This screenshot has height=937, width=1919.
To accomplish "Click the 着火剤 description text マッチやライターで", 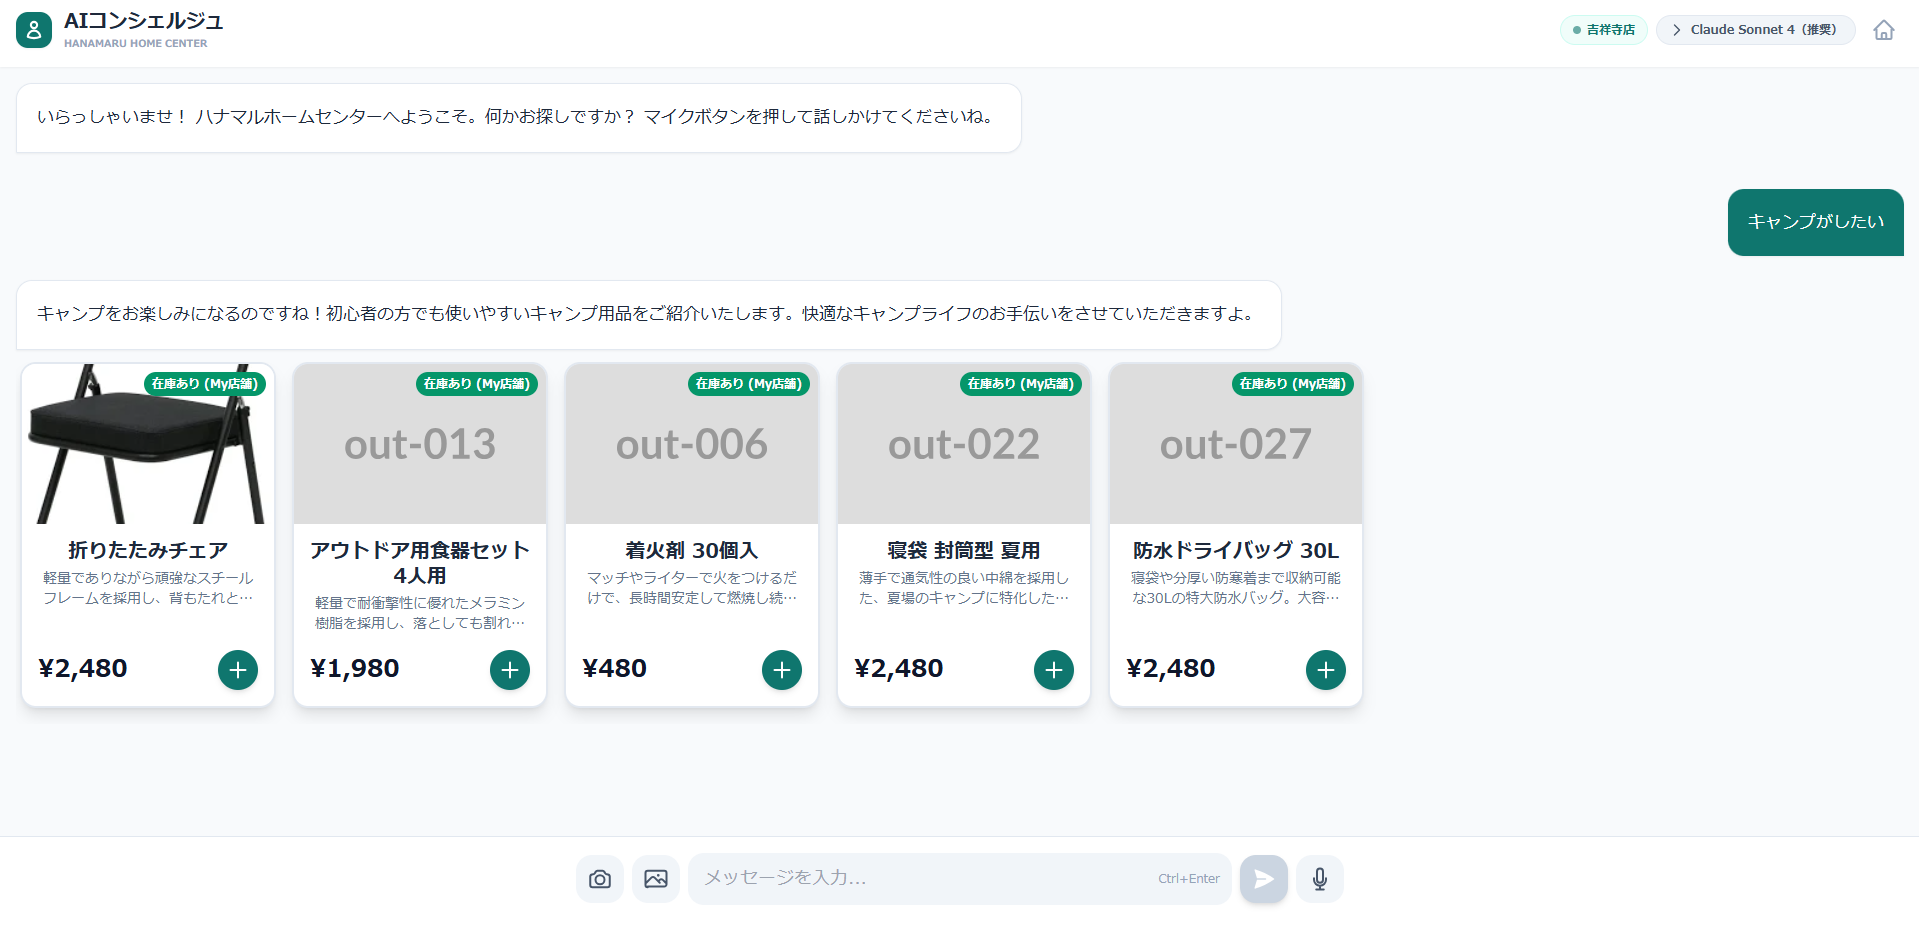I will [x=692, y=588].
